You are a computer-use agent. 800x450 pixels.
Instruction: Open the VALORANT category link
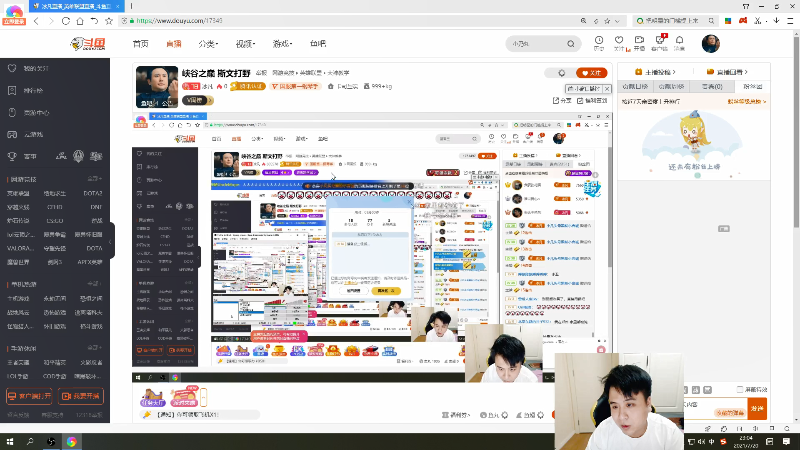(x=20, y=248)
